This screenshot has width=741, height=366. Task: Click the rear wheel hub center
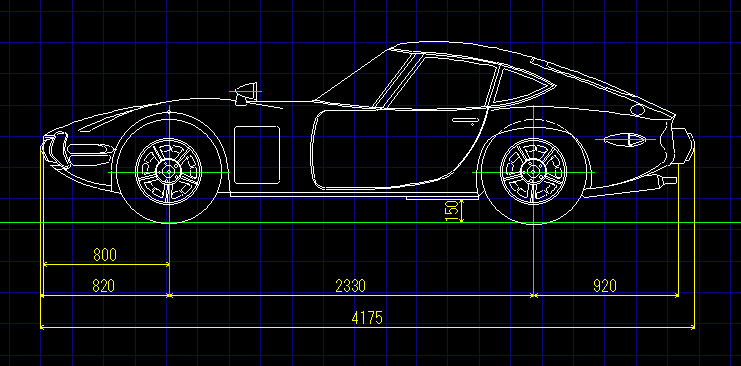533,172
